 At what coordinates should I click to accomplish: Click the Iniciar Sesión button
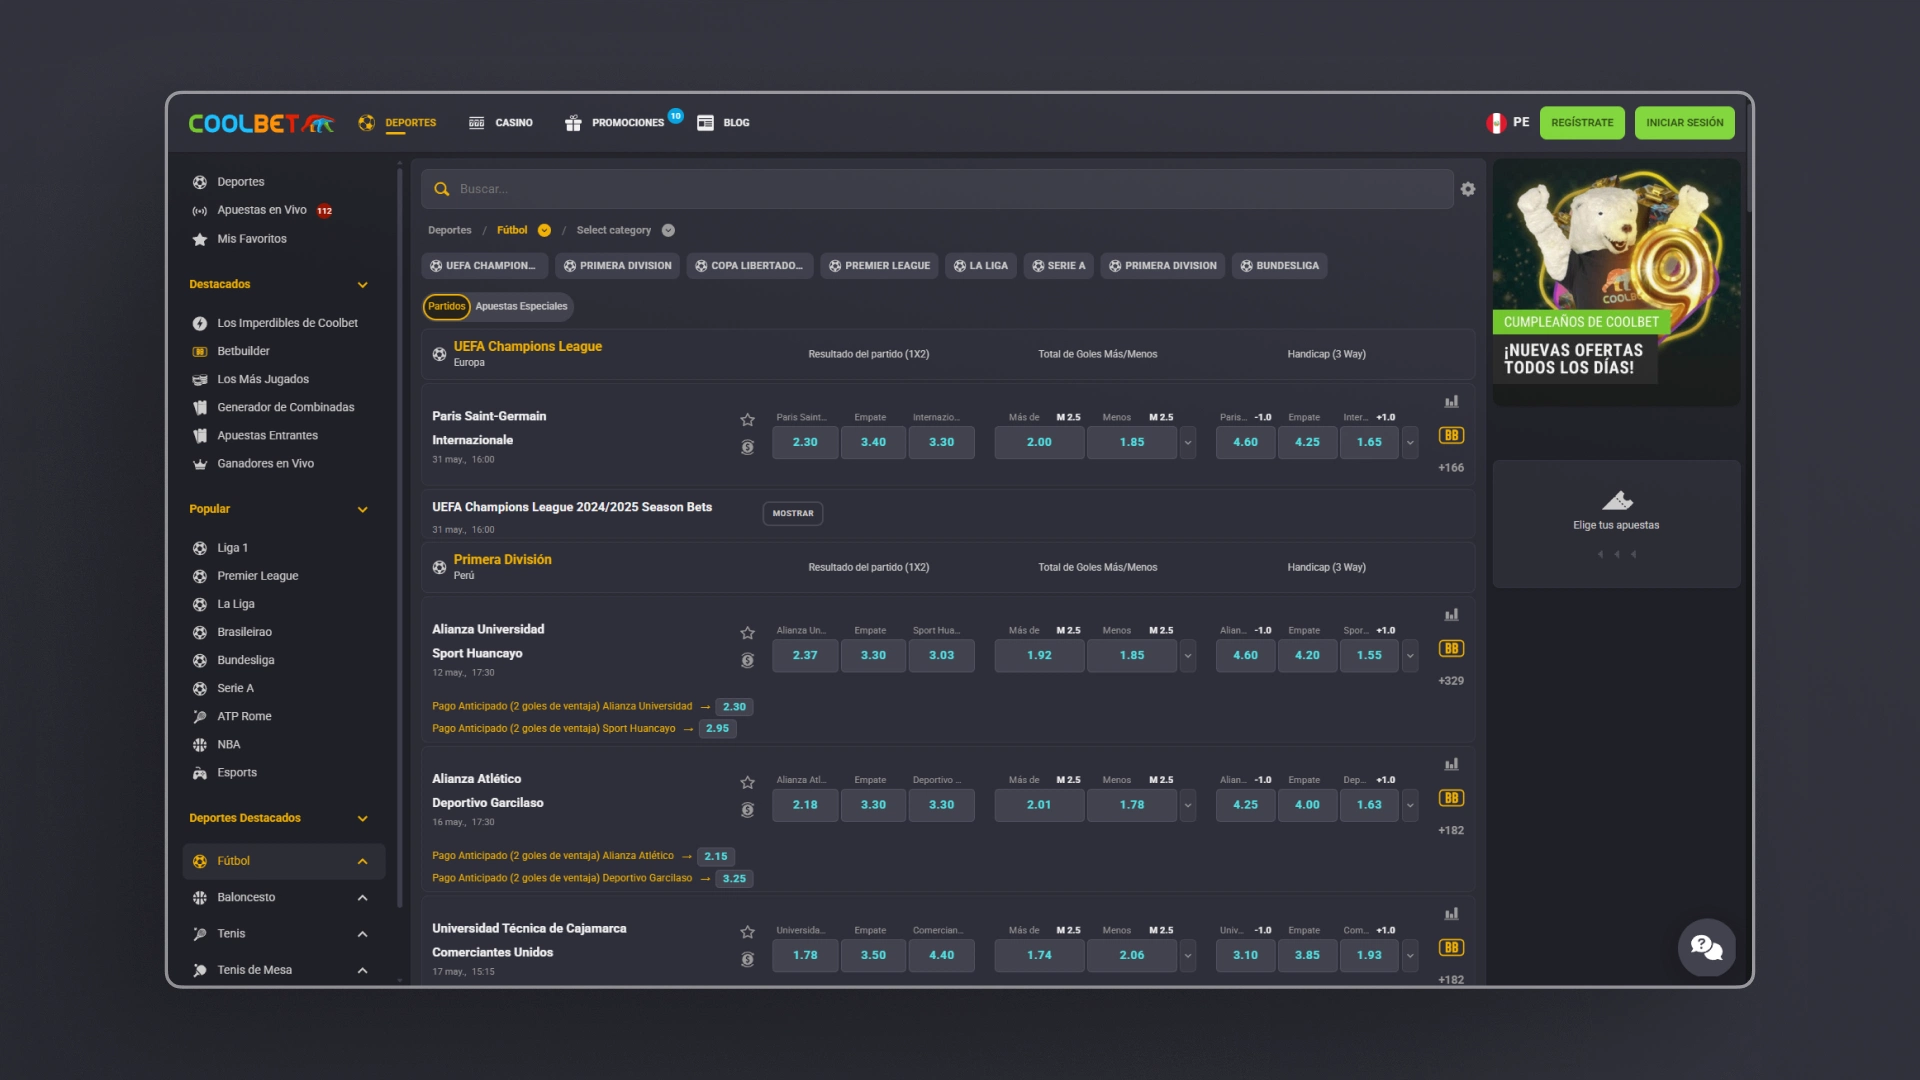click(1684, 123)
